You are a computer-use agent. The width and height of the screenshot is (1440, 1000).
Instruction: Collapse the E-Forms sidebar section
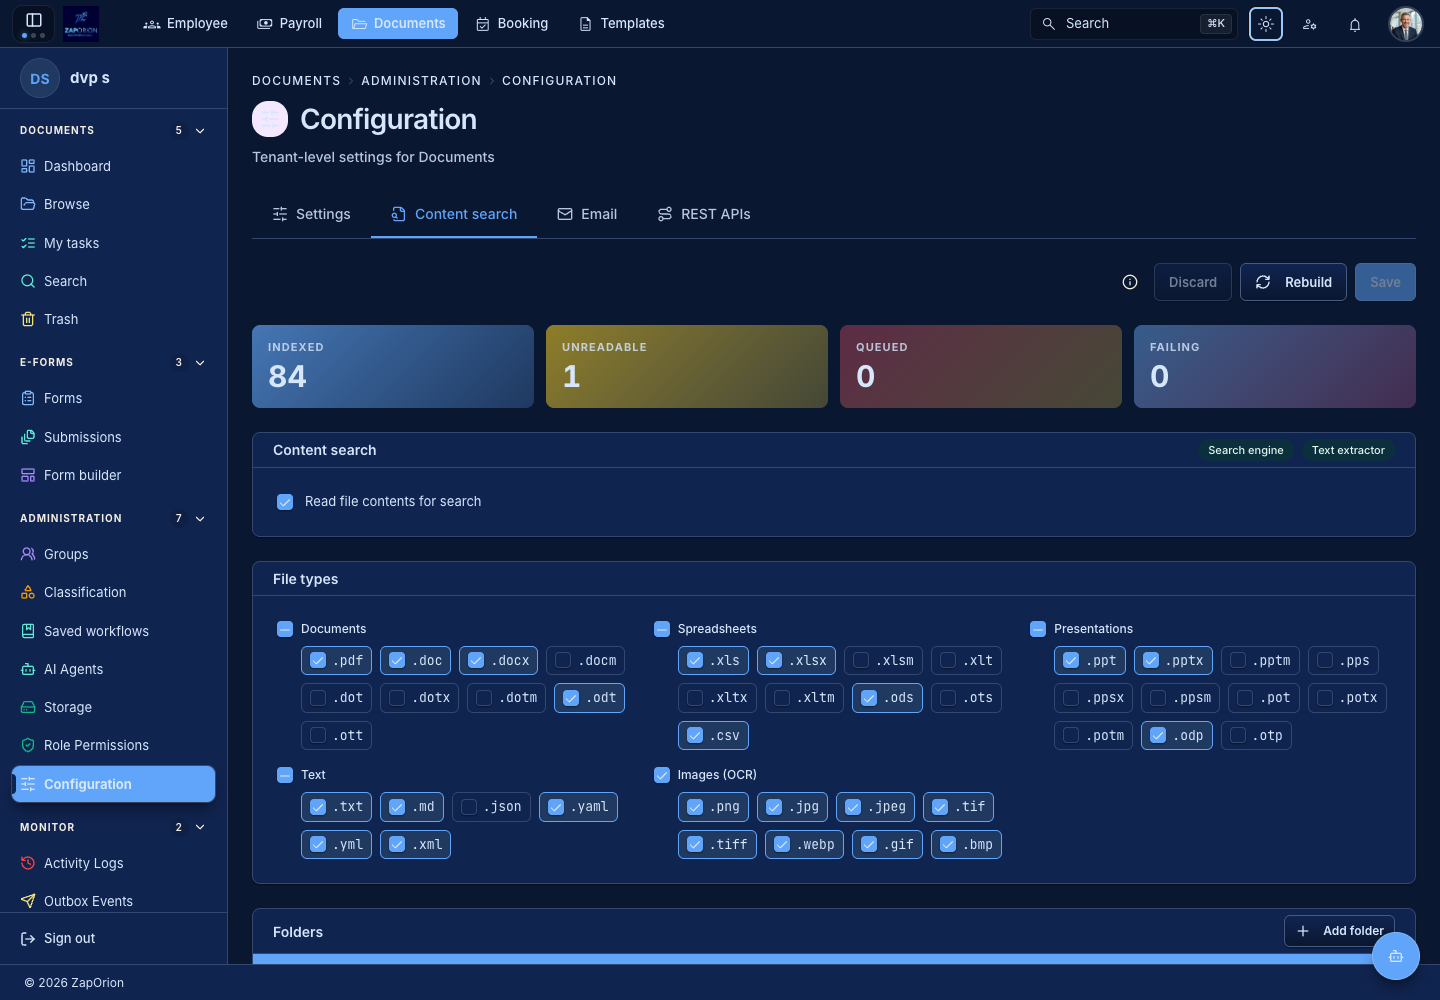(x=200, y=363)
